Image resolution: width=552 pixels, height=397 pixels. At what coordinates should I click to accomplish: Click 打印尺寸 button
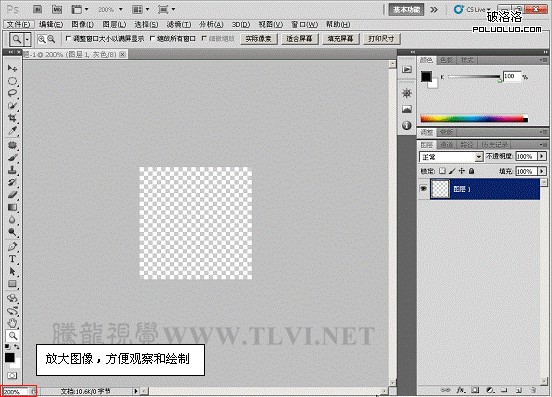[381, 39]
